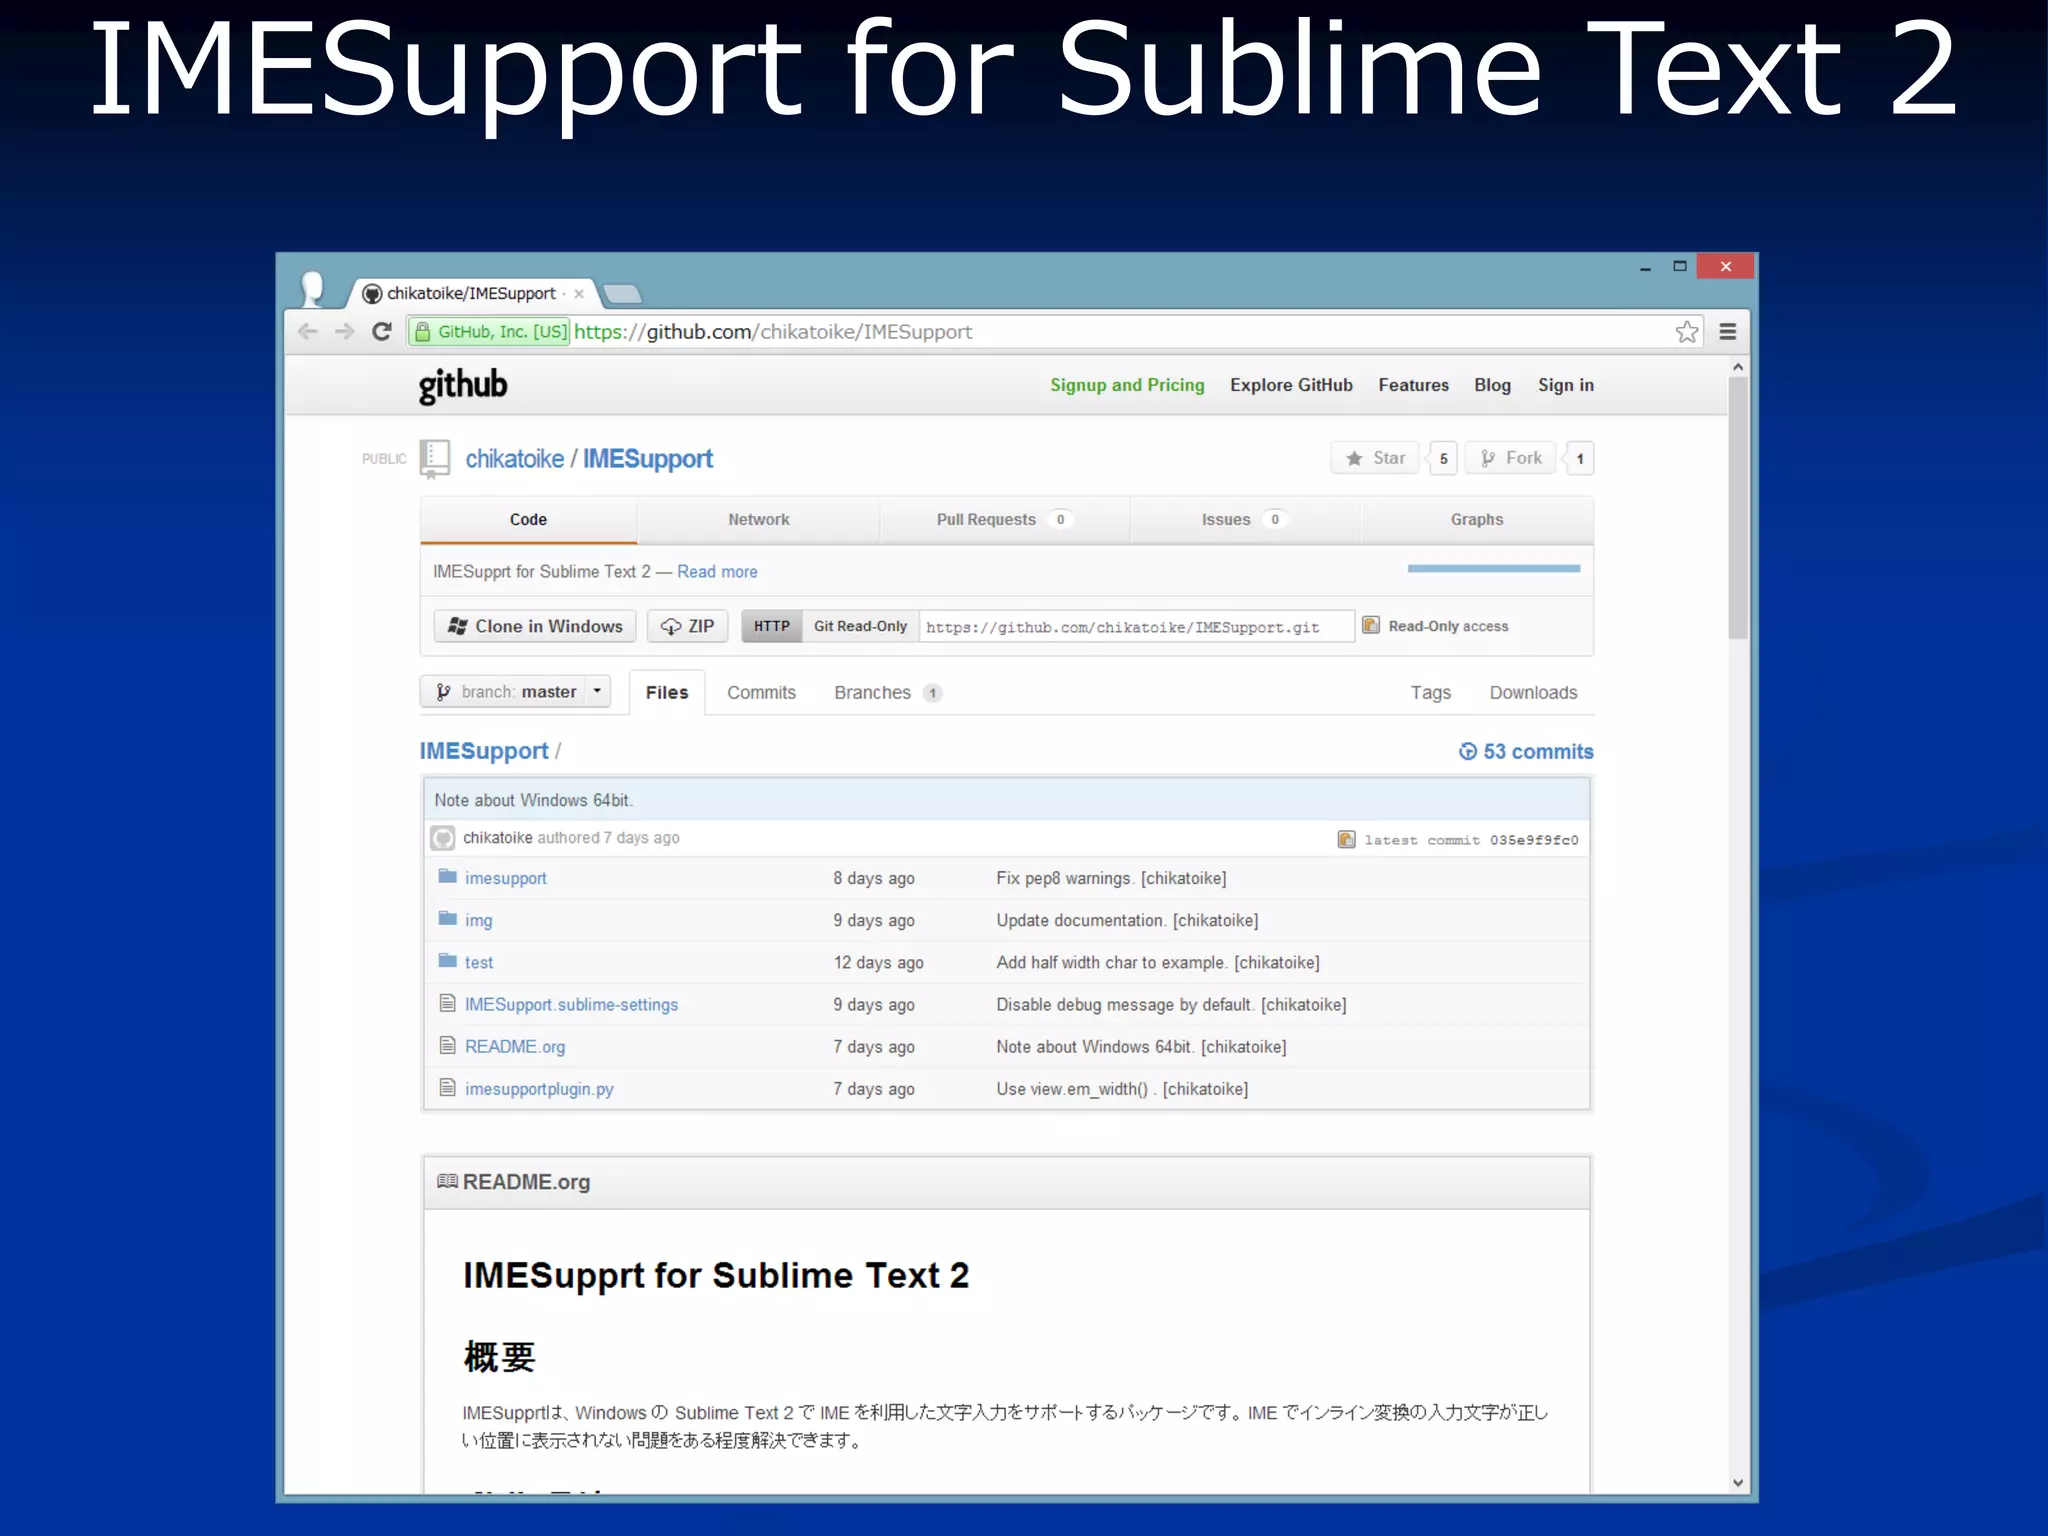Click the imesupport folder icon
The height and width of the screenshot is (1536, 2048).
coord(448,877)
